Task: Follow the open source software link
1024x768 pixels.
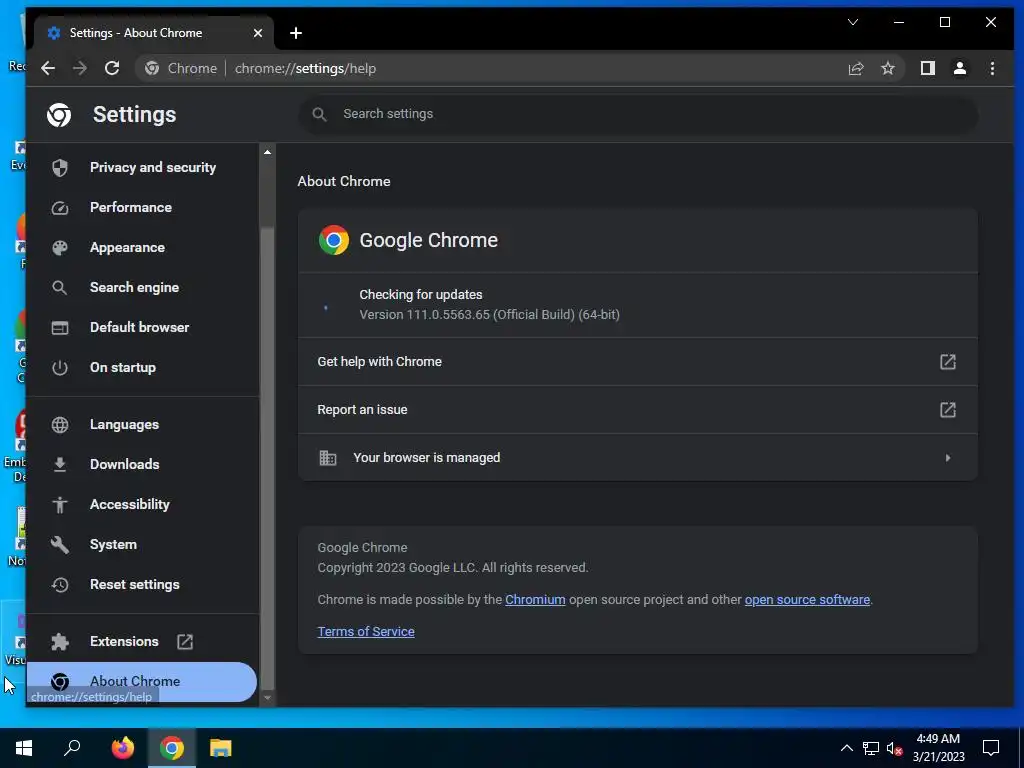Action: 807,600
